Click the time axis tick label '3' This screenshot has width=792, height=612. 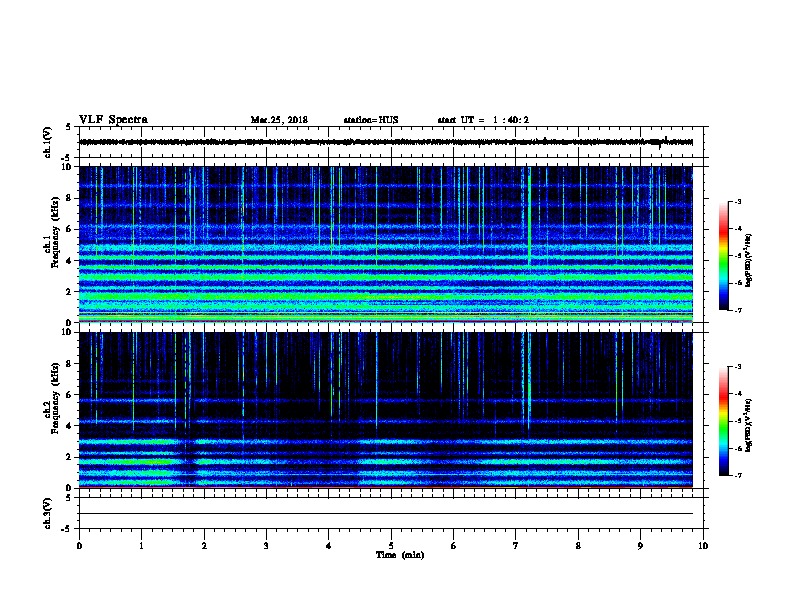coord(266,546)
